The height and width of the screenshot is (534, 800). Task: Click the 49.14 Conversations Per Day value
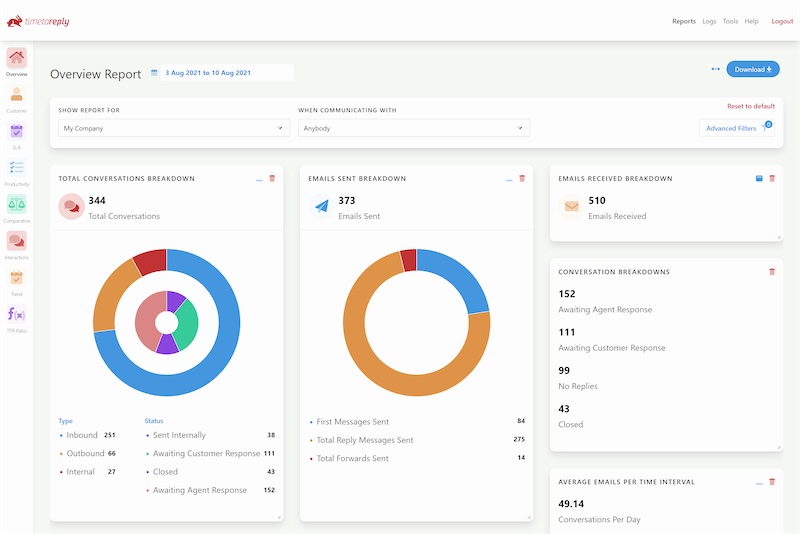(x=571, y=504)
